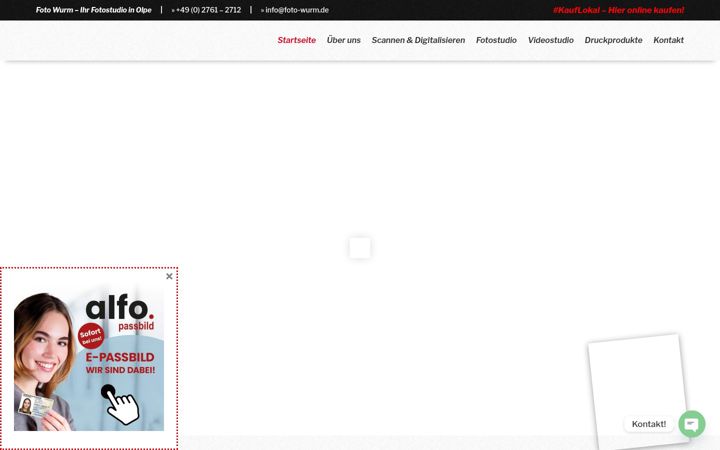Click the #KaufLokal online kaufen link

pyautogui.click(x=618, y=10)
